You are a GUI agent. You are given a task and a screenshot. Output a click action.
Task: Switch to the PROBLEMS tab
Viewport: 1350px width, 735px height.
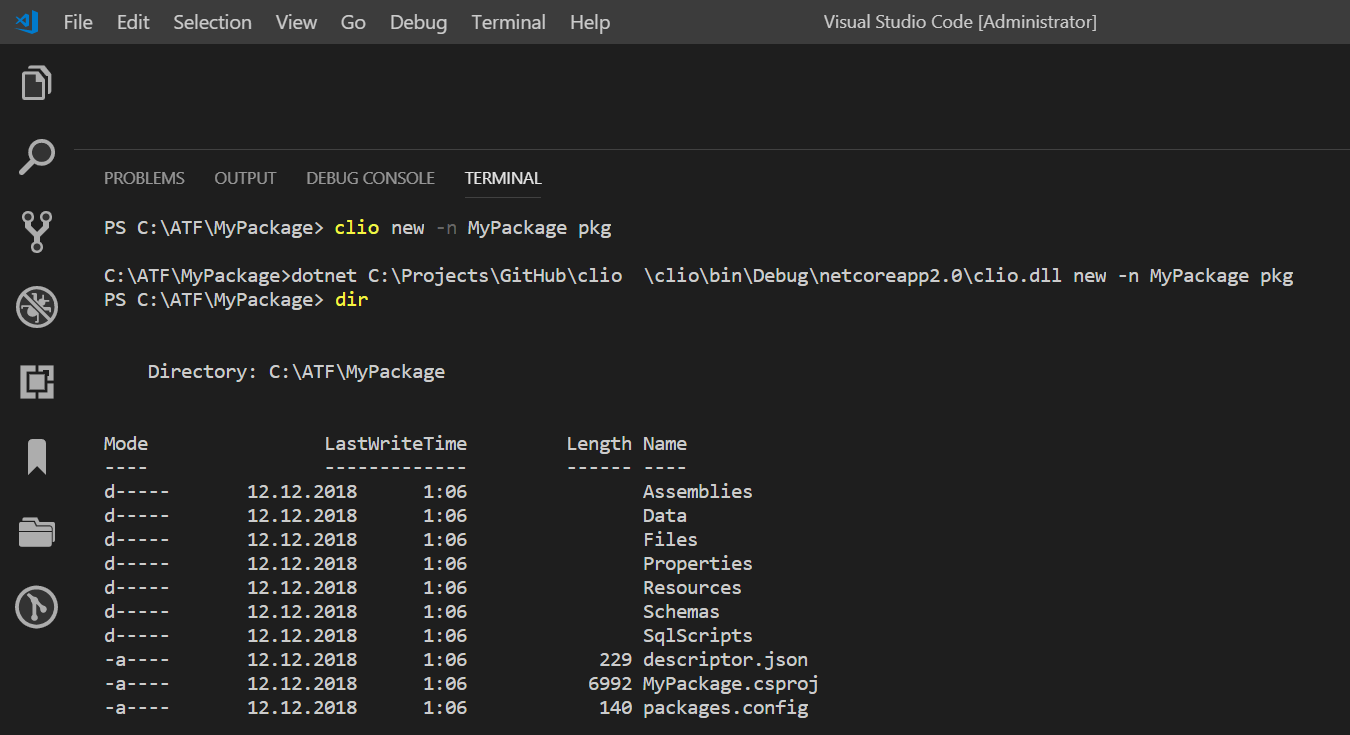(x=144, y=178)
